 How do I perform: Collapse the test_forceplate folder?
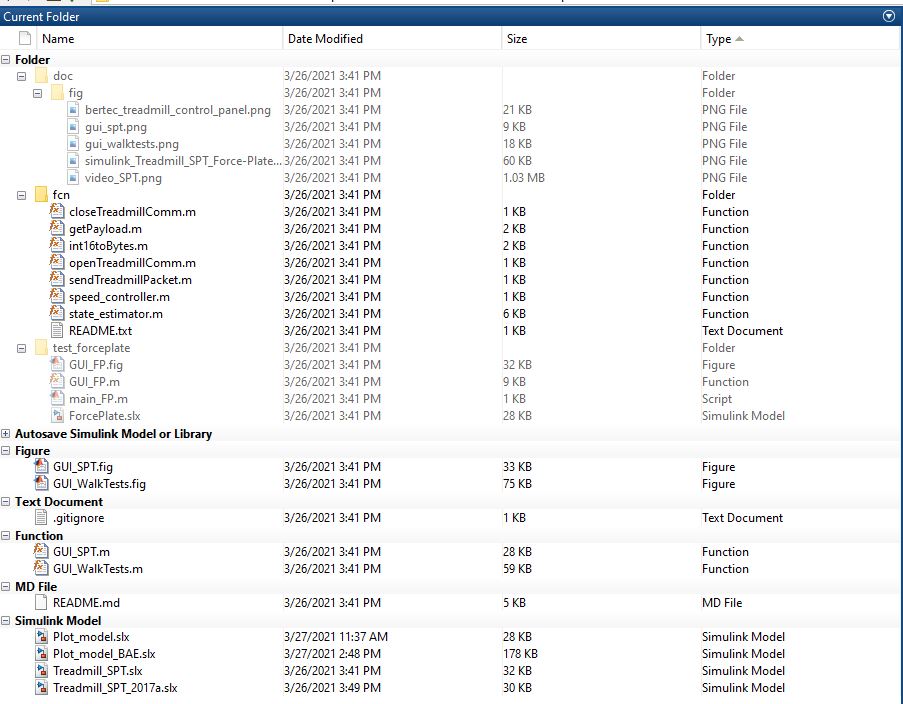tap(21, 348)
